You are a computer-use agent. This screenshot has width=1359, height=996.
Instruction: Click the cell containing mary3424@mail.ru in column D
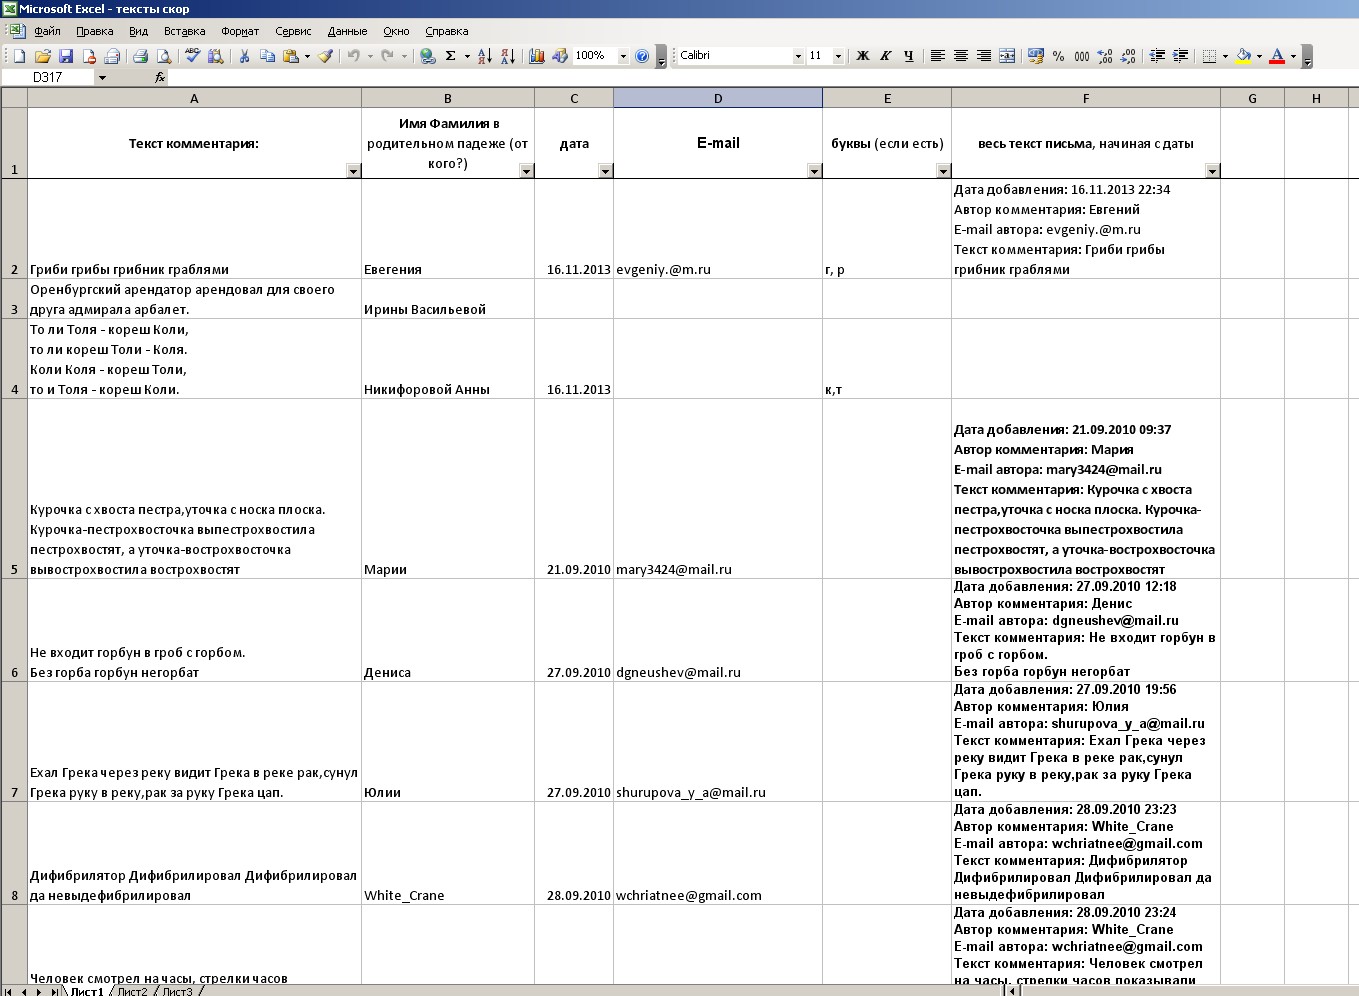coord(718,489)
